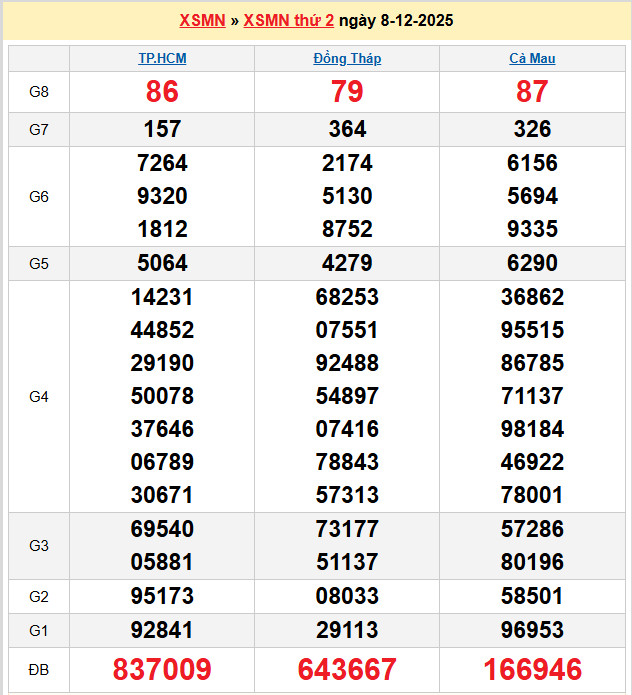
Task: Click the Cà Mau G8 number 87
Action: tap(532, 92)
